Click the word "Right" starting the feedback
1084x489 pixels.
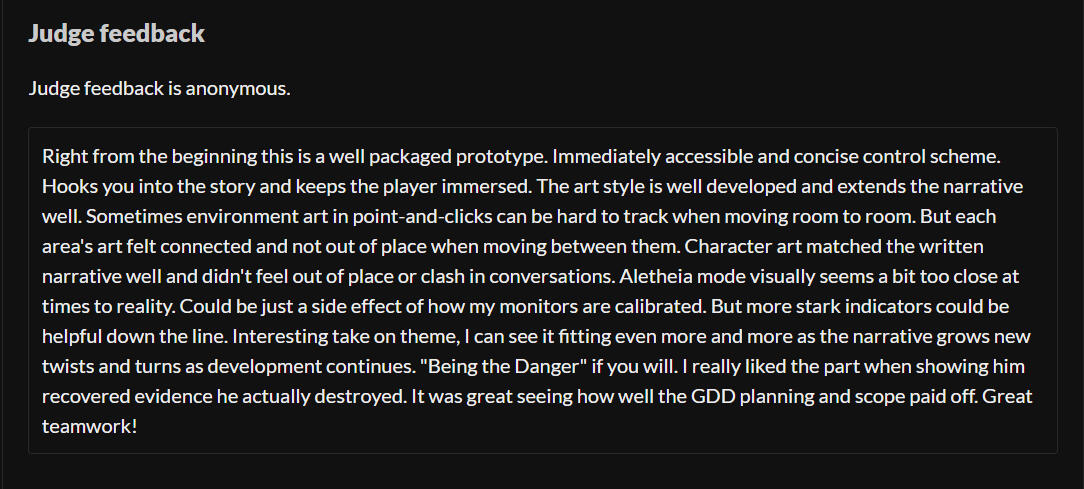tap(64, 157)
